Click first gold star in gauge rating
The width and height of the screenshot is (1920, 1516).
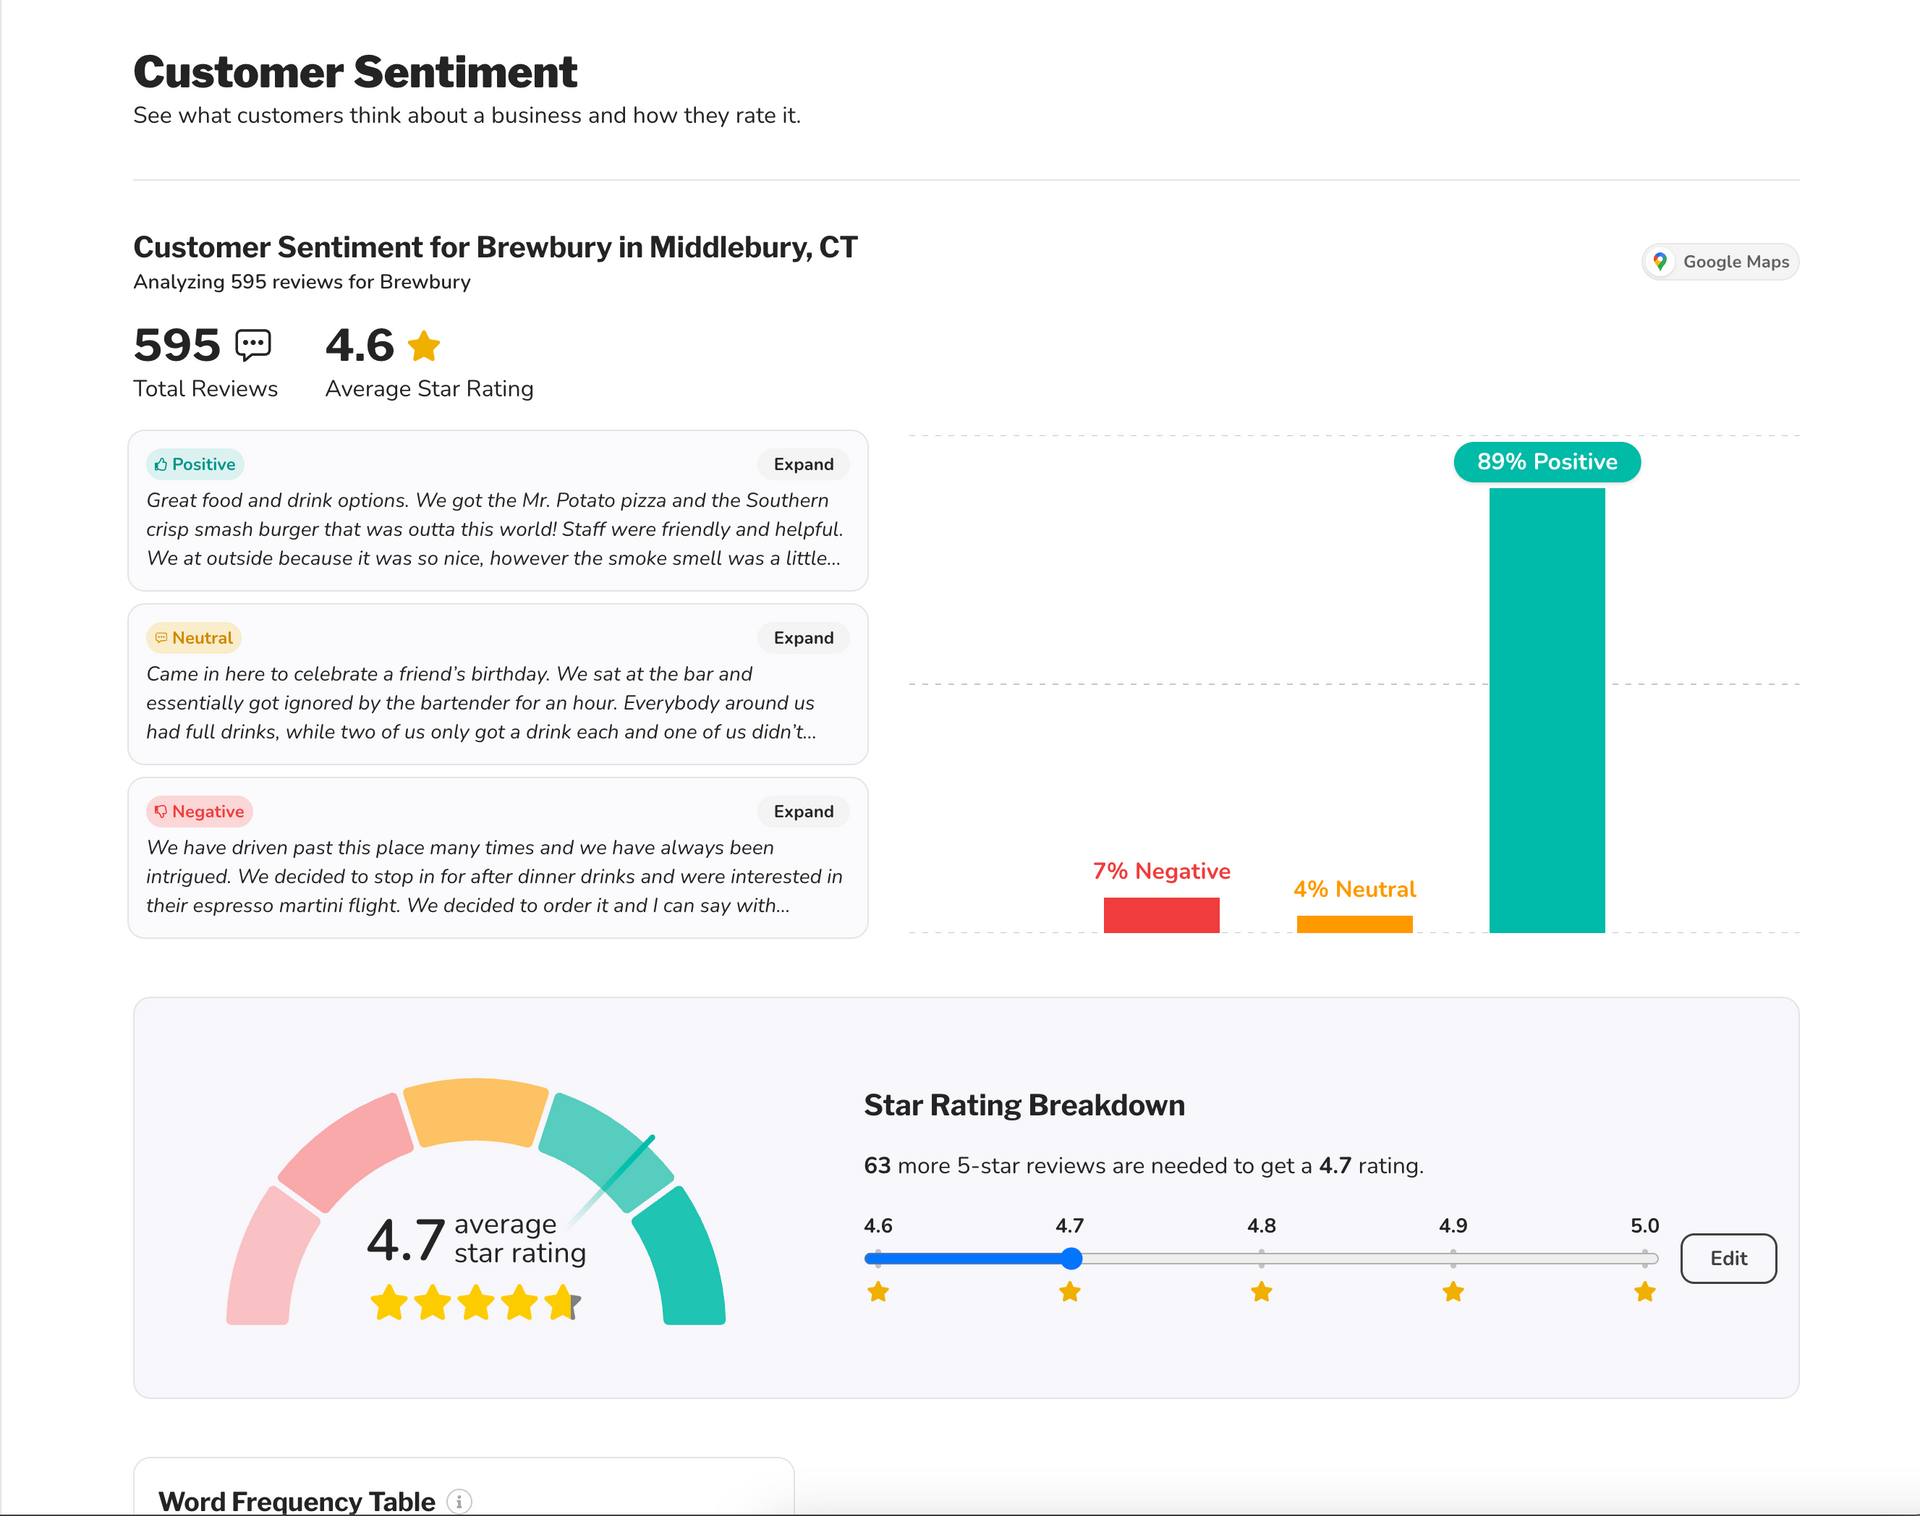(x=389, y=1303)
